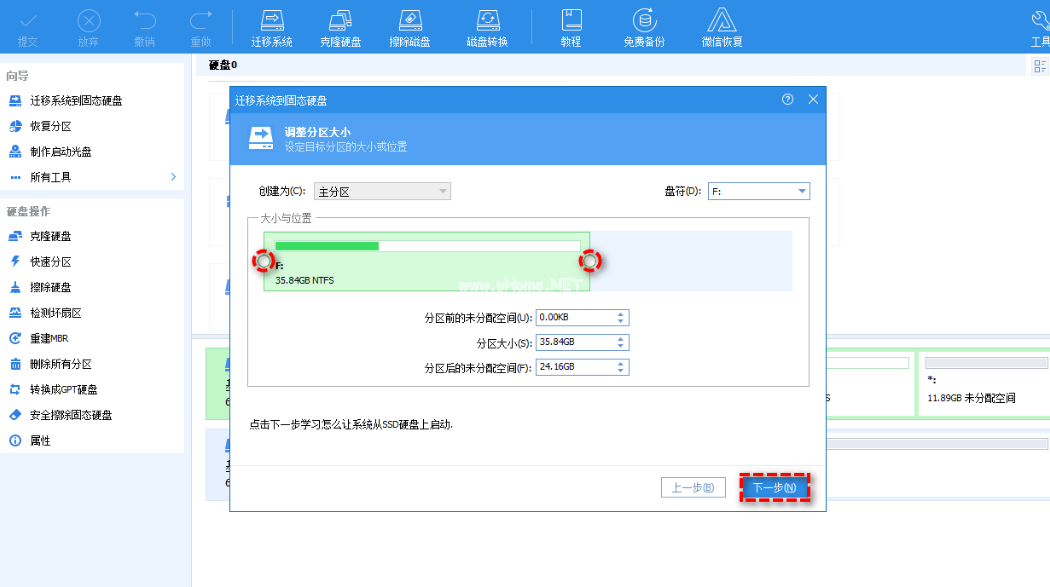Click the 免费备份 toolbar icon
The width and height of the screenshot is (1050, 587).
644,27
